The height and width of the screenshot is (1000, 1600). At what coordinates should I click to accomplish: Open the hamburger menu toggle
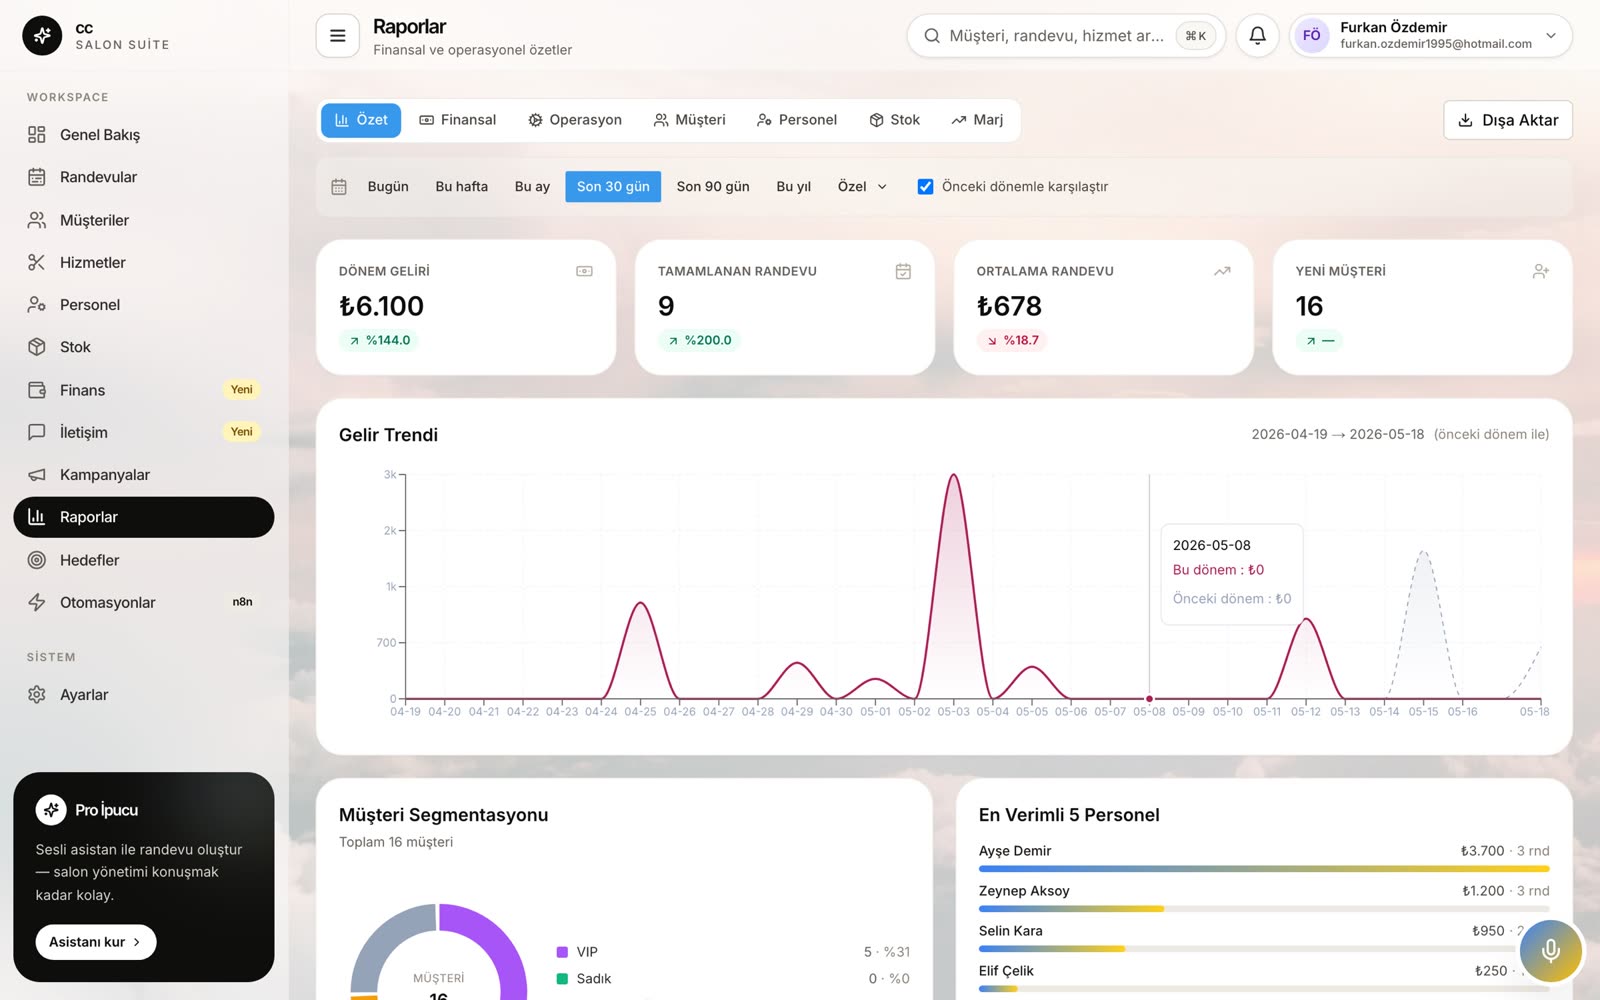337,36
